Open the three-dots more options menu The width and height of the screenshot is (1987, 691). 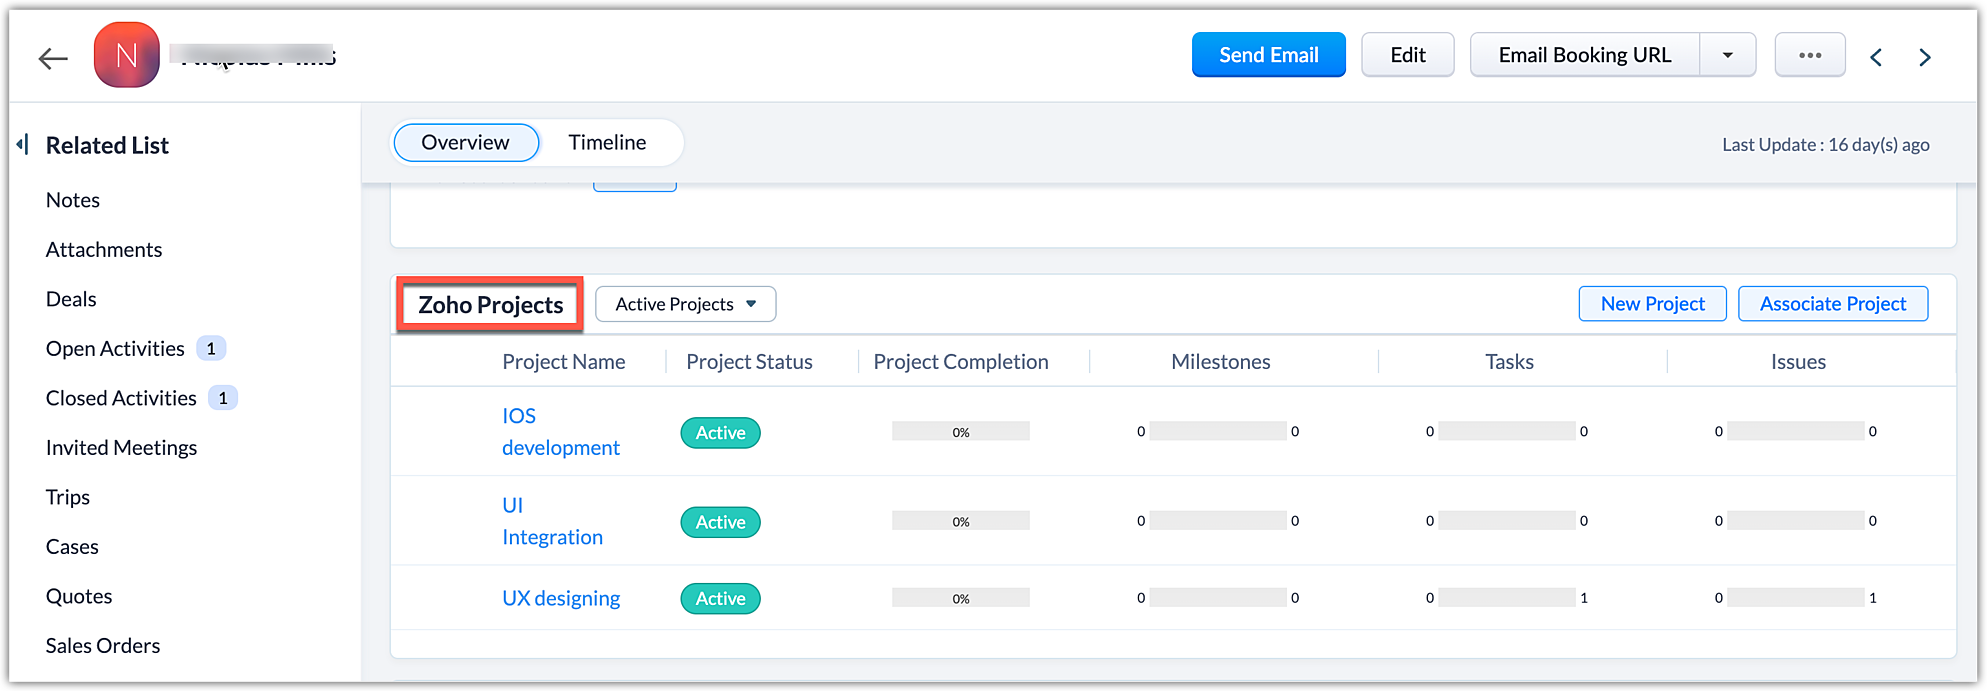[1809, 55]
